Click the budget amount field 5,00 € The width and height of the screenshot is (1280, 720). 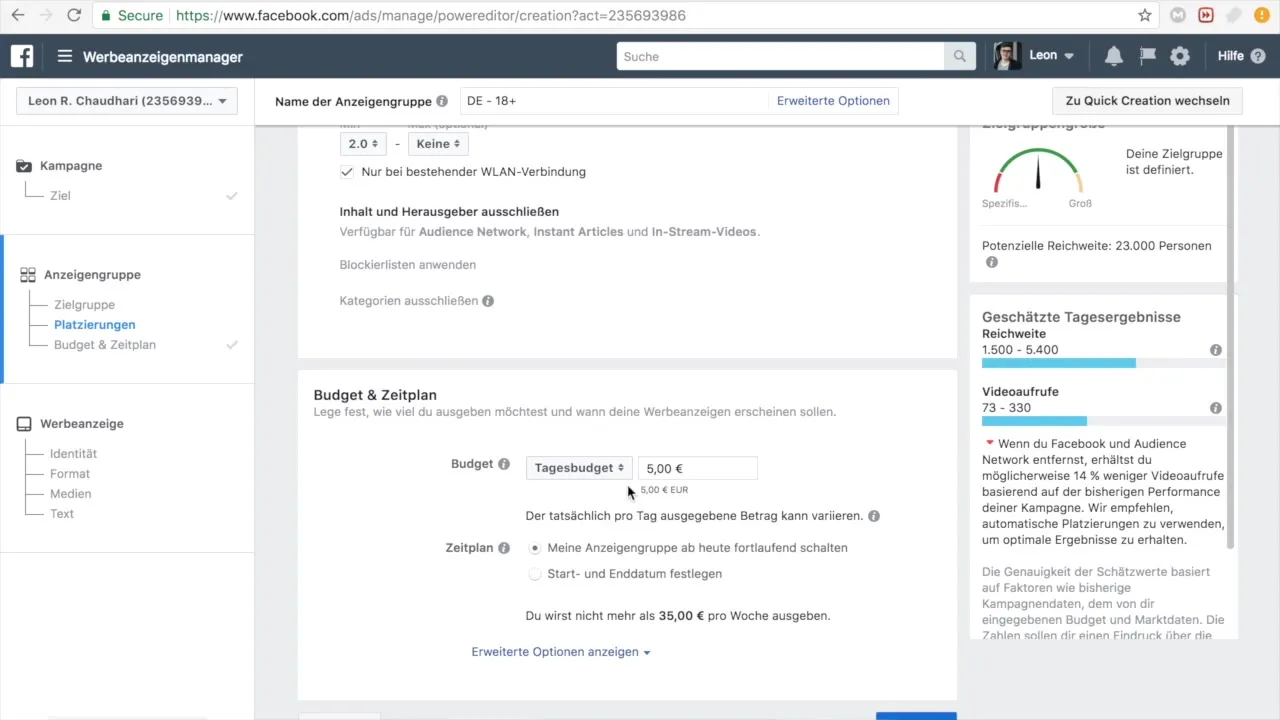point(697,468)
